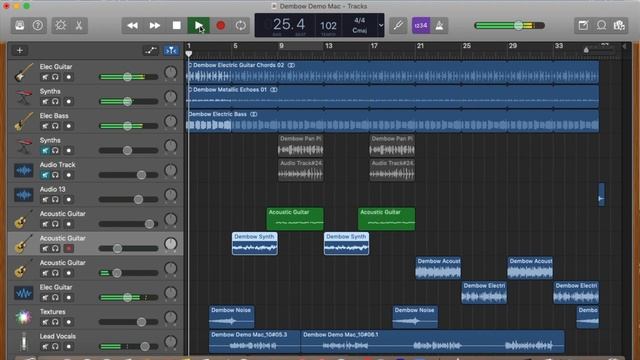Click the Cmaj key signature
The image size is (640, 360).
[360, 30]
